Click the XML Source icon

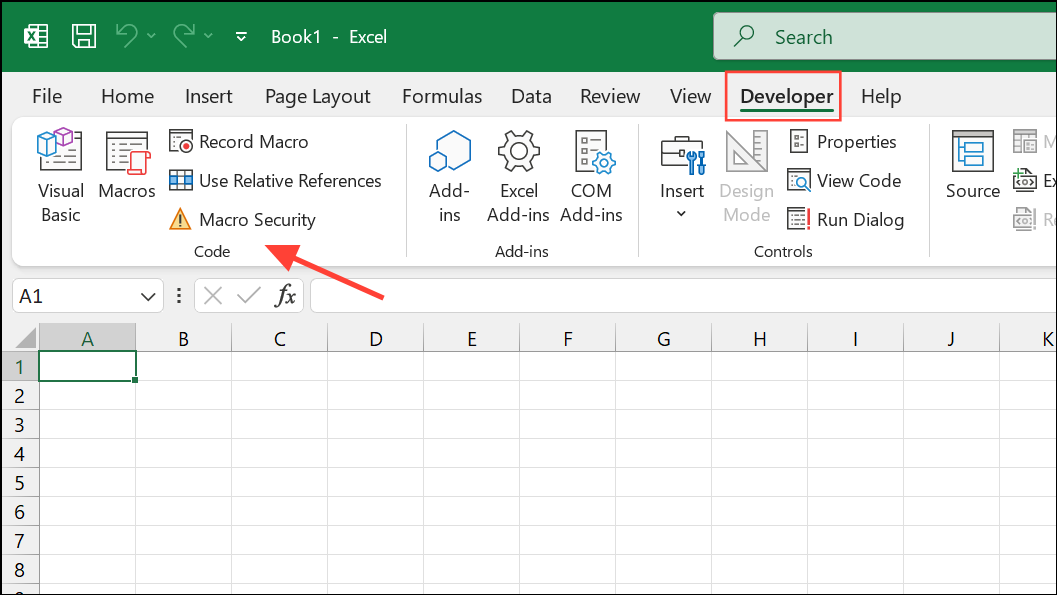(972, 165)
